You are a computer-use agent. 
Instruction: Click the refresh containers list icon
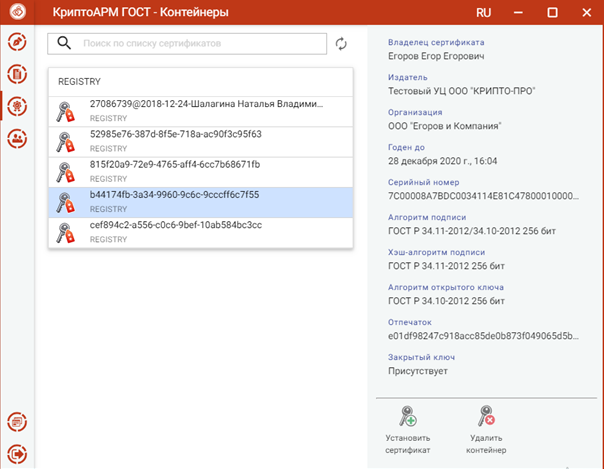[x=341, y=44]
